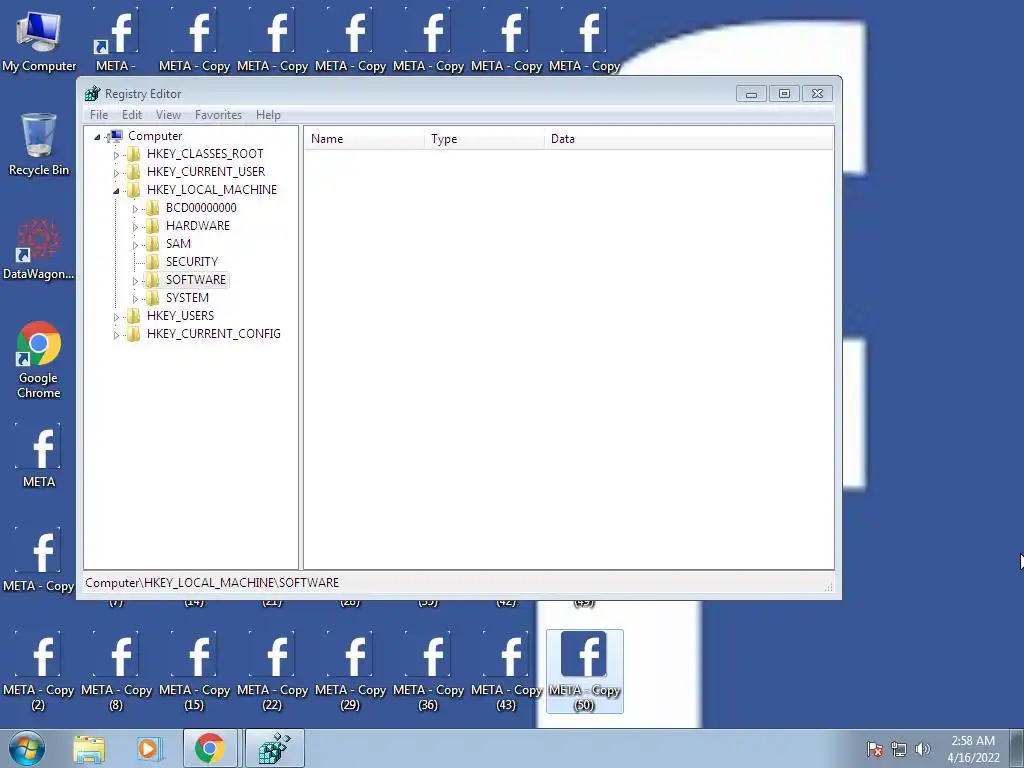Select the Google Chrome desktop shortcut

(x=39, y=360)
